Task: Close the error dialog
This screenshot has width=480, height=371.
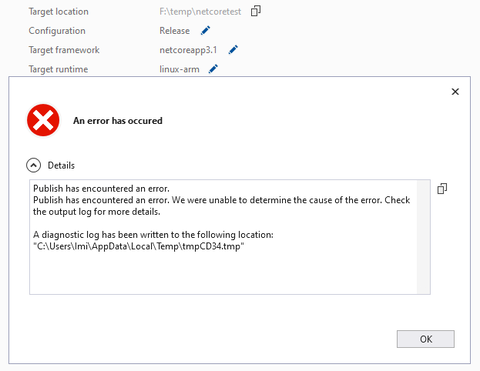Action: [455, 92]
